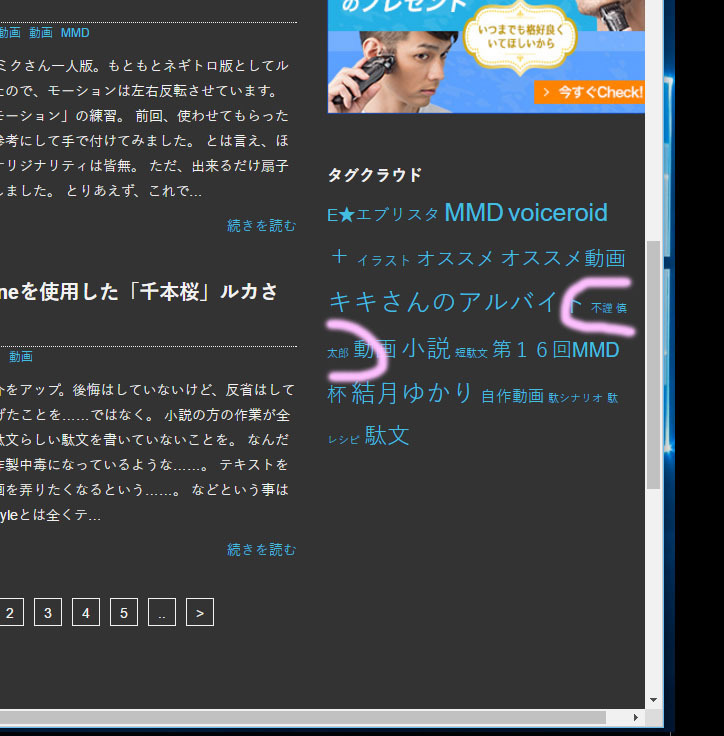
Task: Select the 駄シナリオ tag
Action: pos(575,398)
